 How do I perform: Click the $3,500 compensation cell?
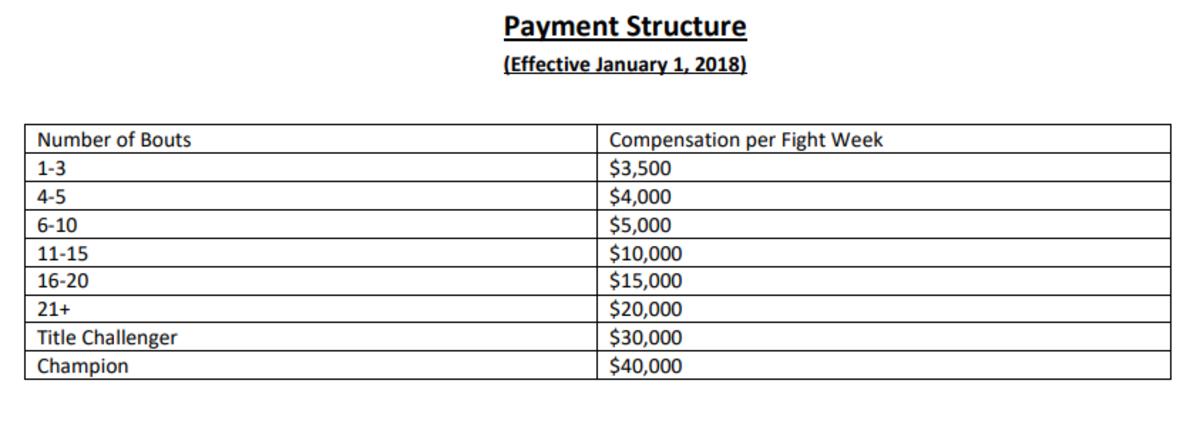[640, 168]
